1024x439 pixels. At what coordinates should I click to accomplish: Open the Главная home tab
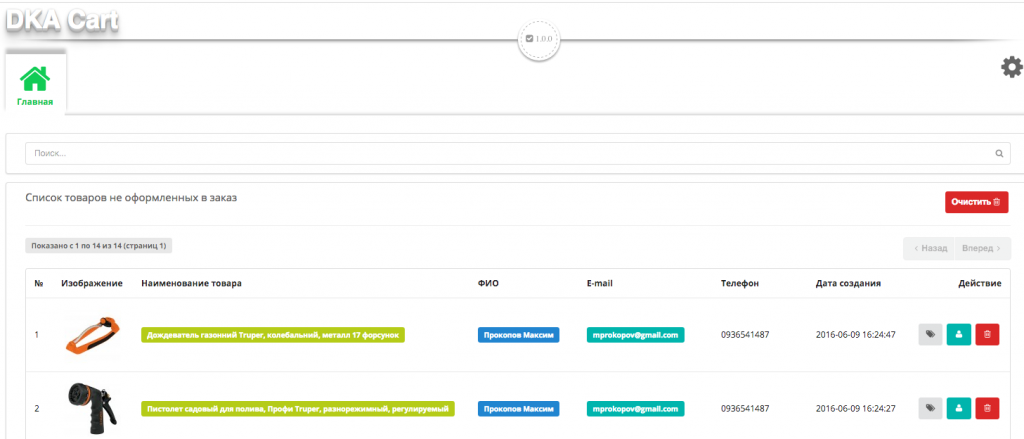pyautogui.click(x=35, y=84)
